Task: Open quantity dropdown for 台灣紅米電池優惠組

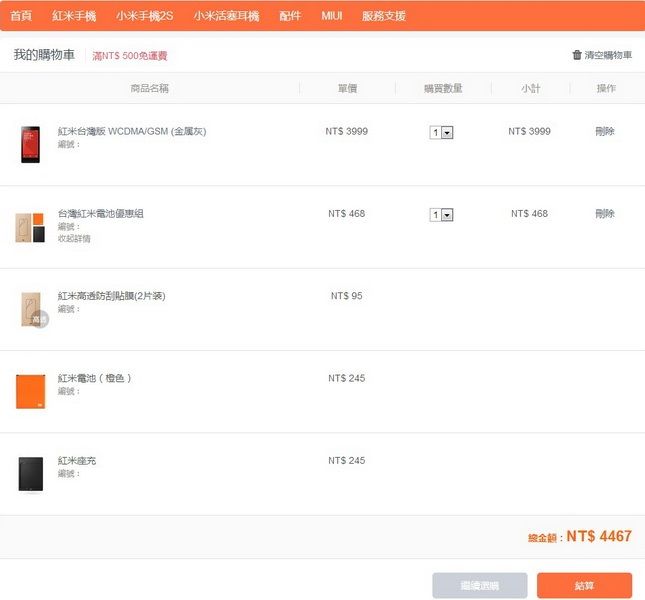Action: pos(441,215)
